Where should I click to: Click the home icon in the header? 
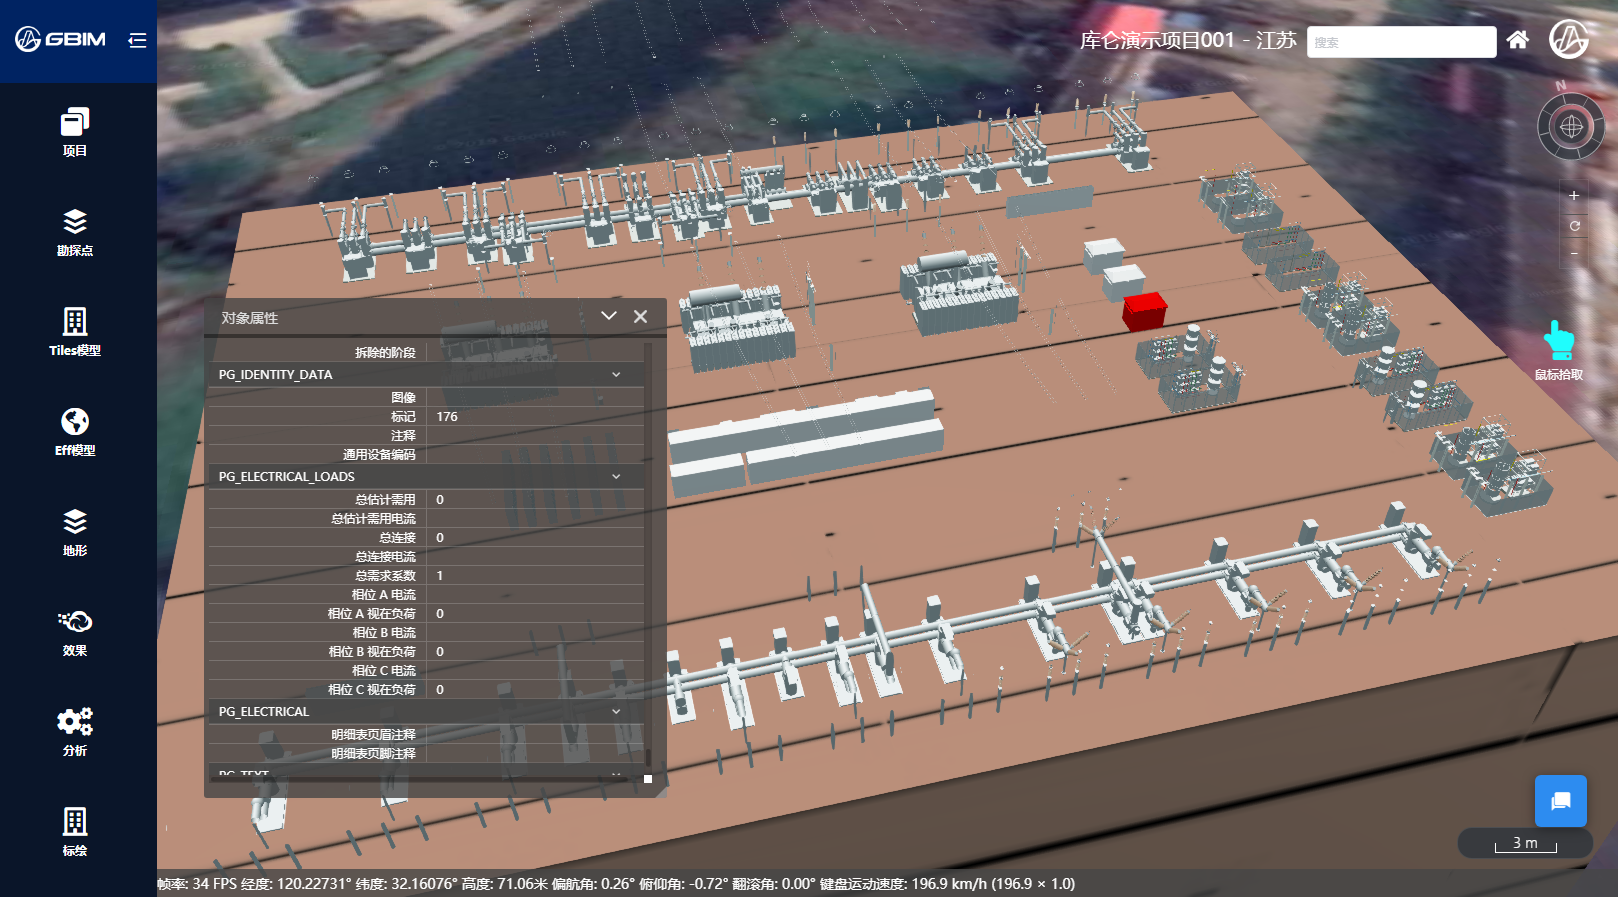tap(1518, 40)
